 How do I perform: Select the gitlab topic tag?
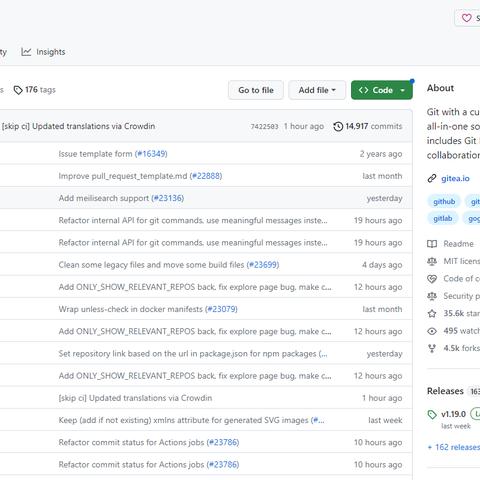pos(443,219)
